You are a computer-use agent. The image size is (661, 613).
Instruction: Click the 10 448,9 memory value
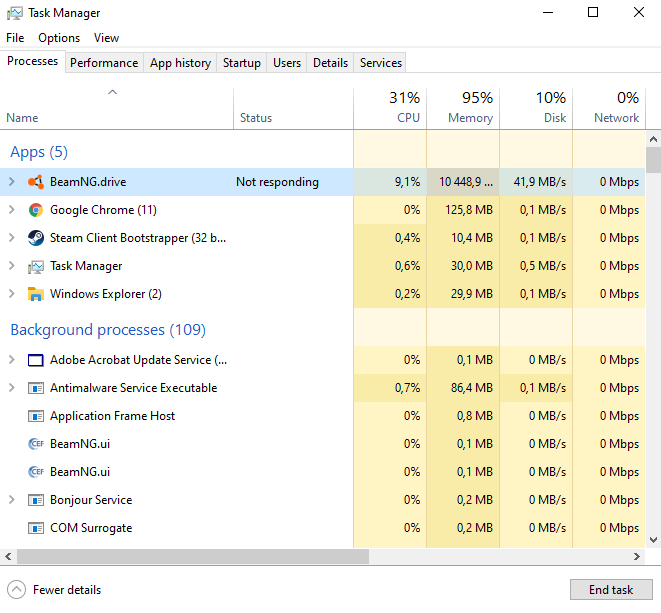point(466,182)
